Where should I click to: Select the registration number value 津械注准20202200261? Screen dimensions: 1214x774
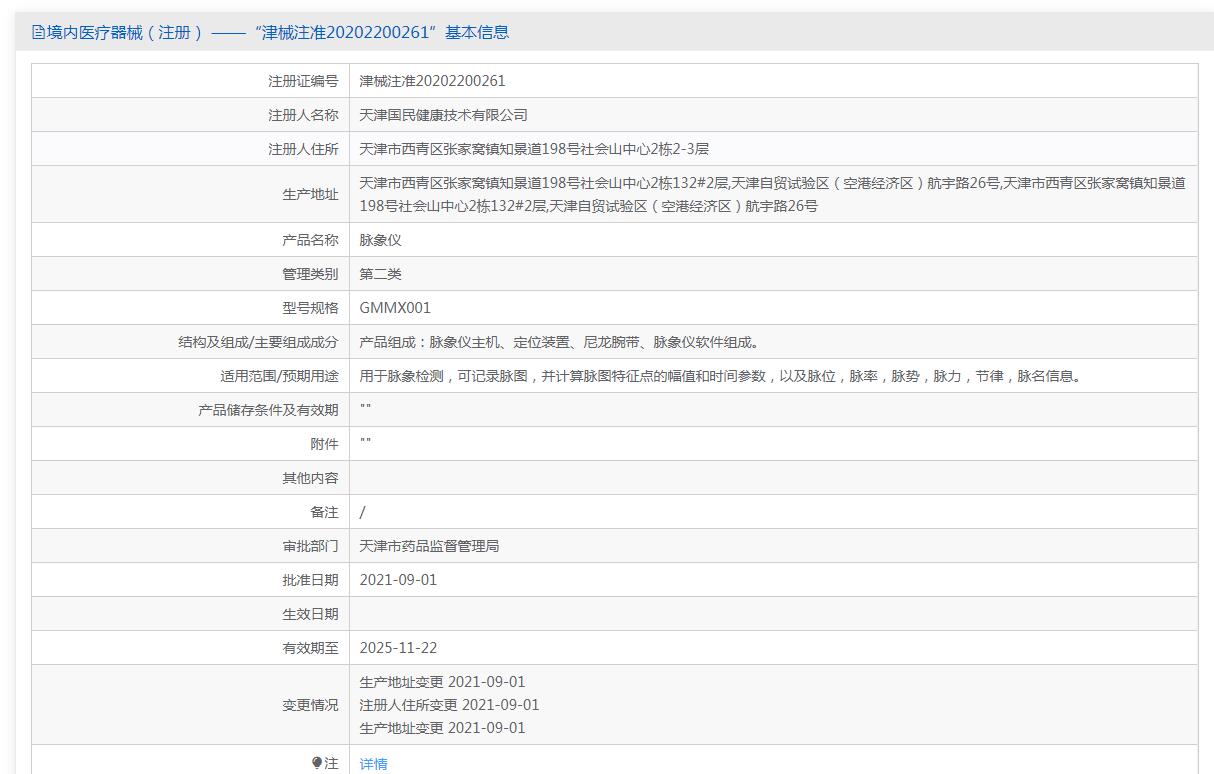432,81
